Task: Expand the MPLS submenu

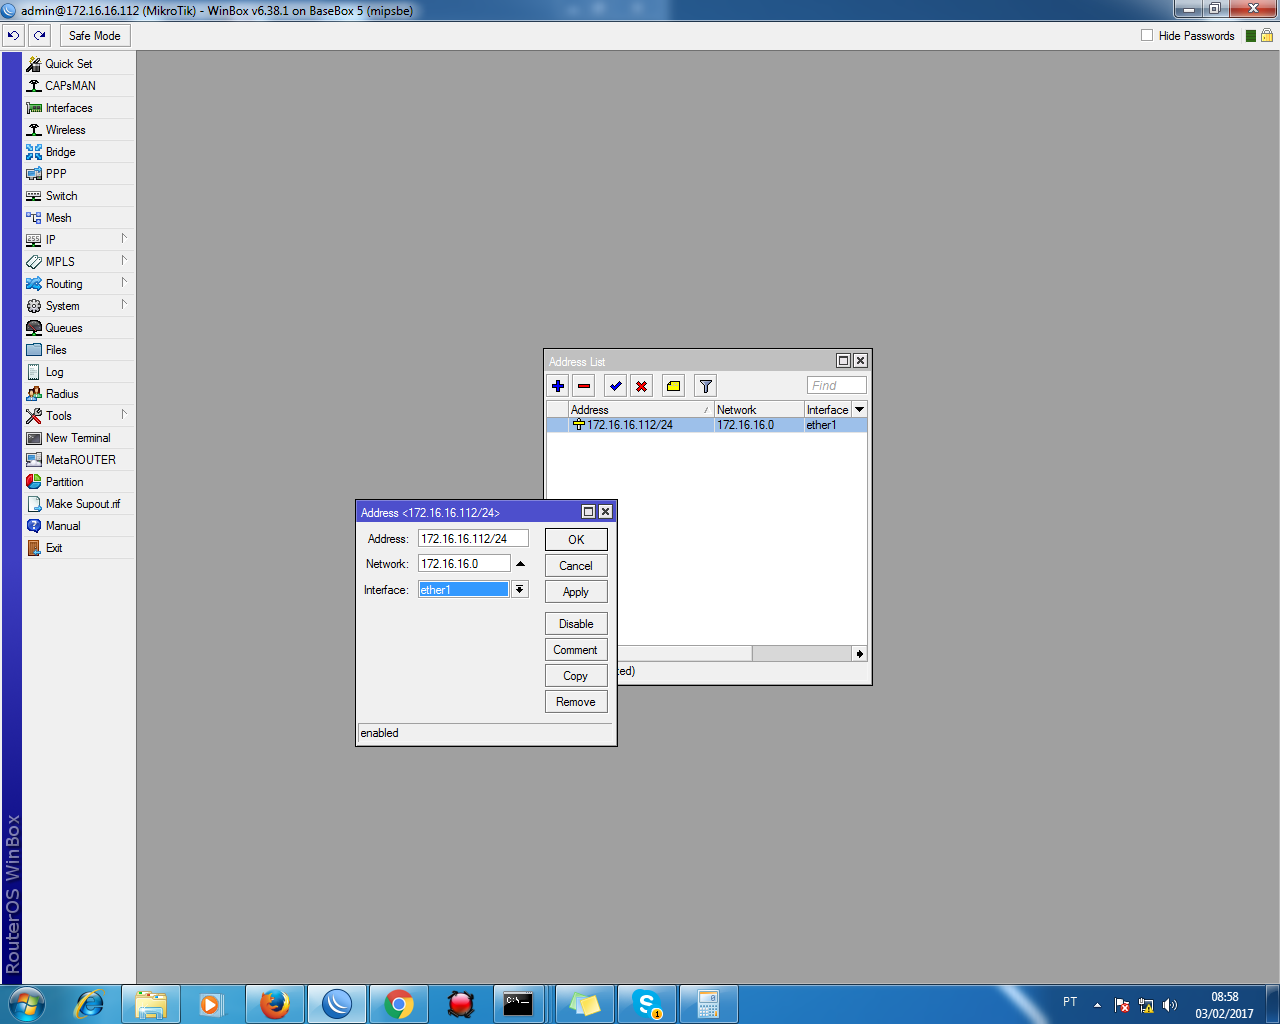Action: coord(79,262)
